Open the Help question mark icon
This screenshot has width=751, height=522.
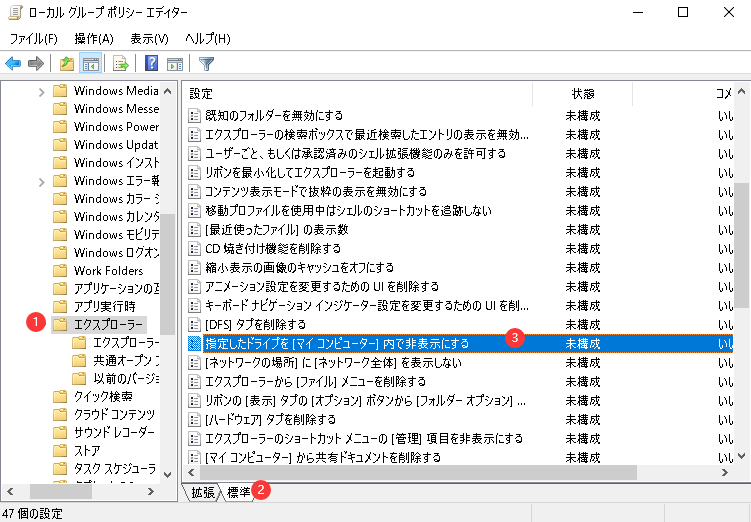pyautogui.click(x=151, y=63)
